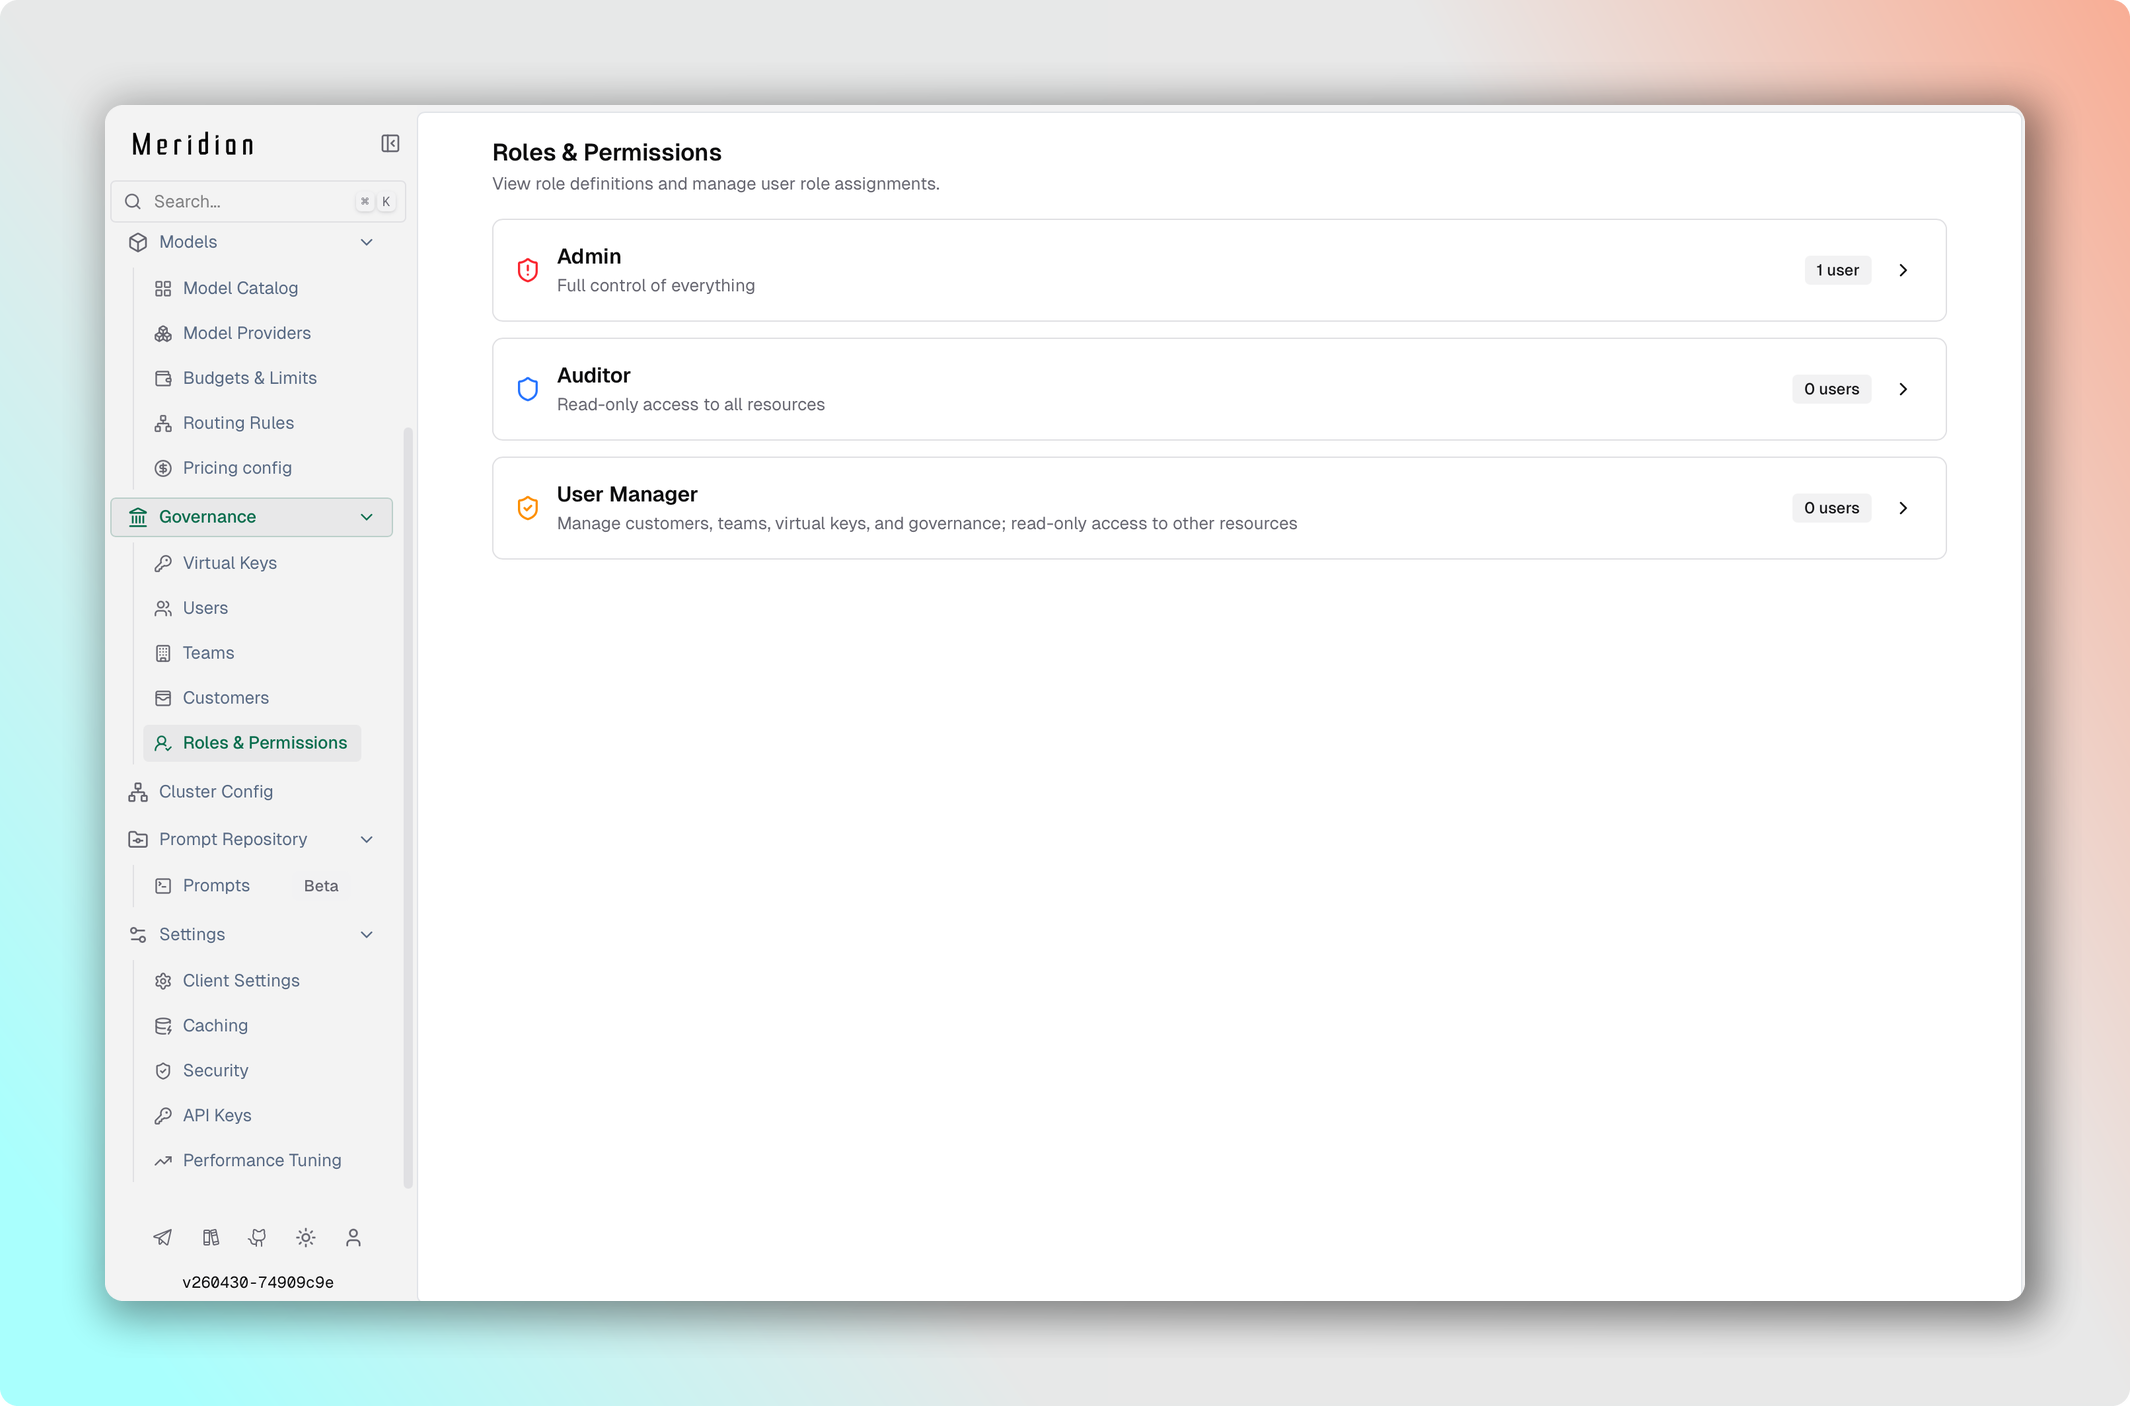Expand the User Manager role arrow
The height and width of the screenshot is (1406, 2130).
click(1903, 508)
